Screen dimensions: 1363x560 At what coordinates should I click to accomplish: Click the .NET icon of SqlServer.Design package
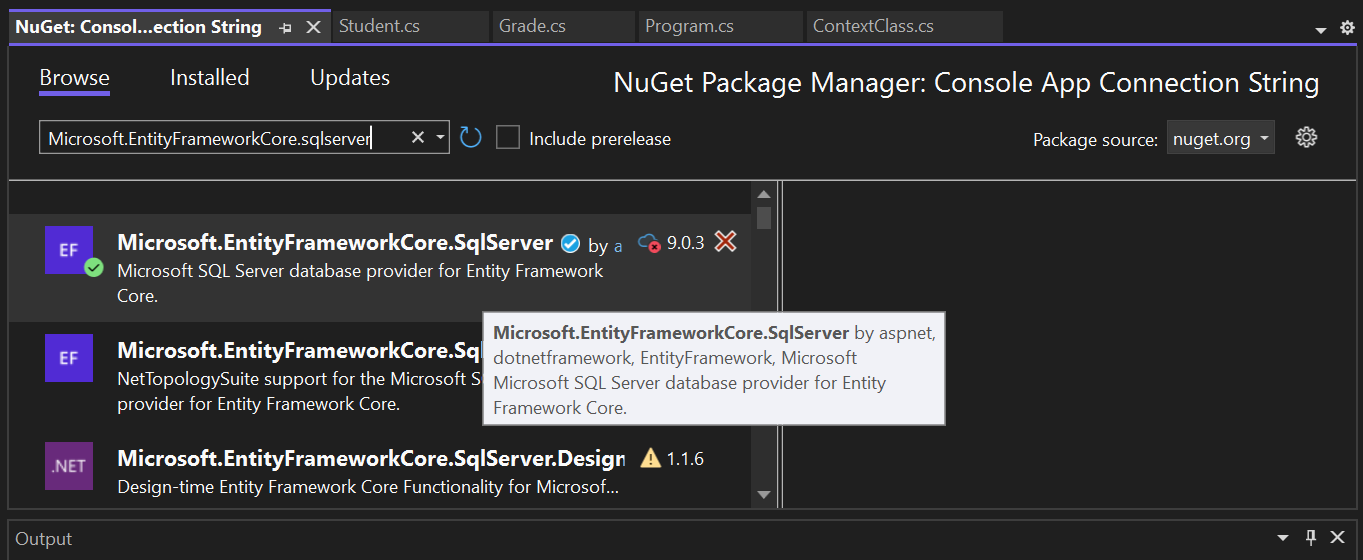tap(69, 466)
